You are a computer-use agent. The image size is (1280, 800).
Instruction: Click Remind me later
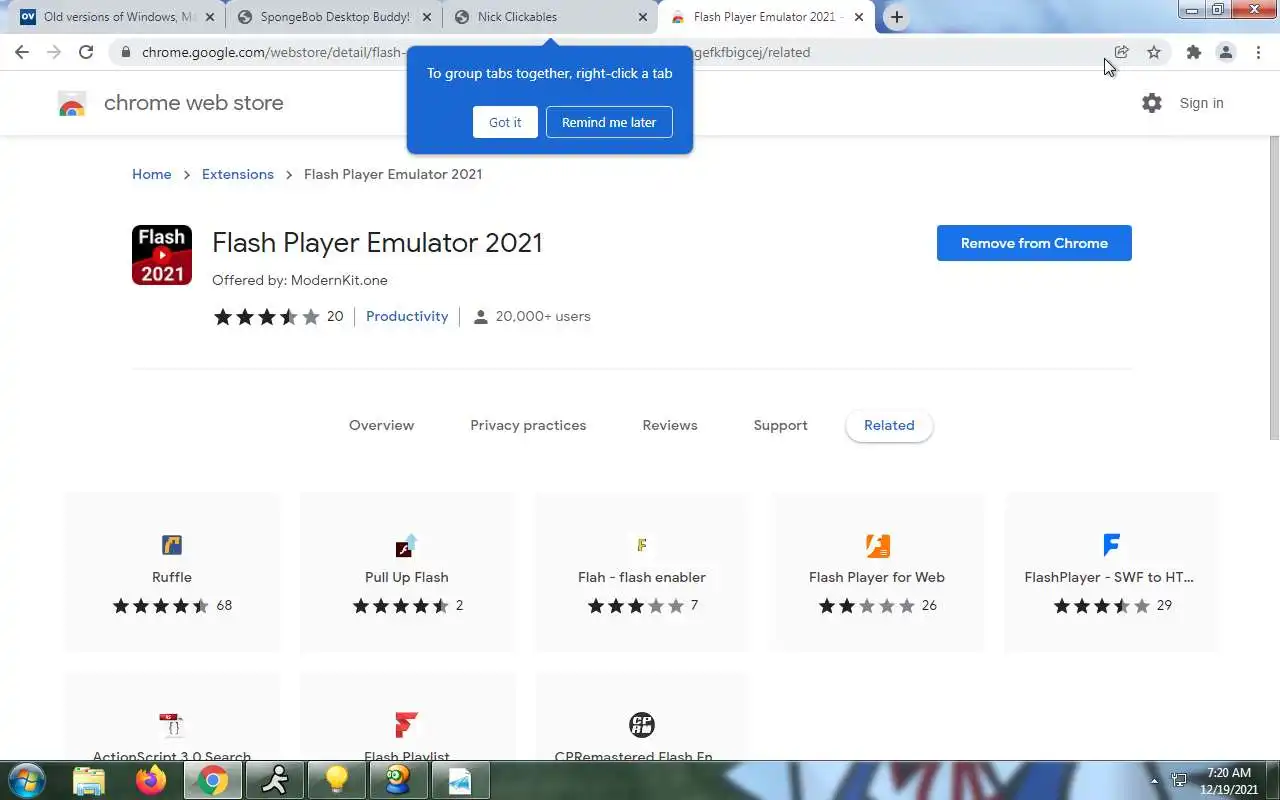point(609,122)
